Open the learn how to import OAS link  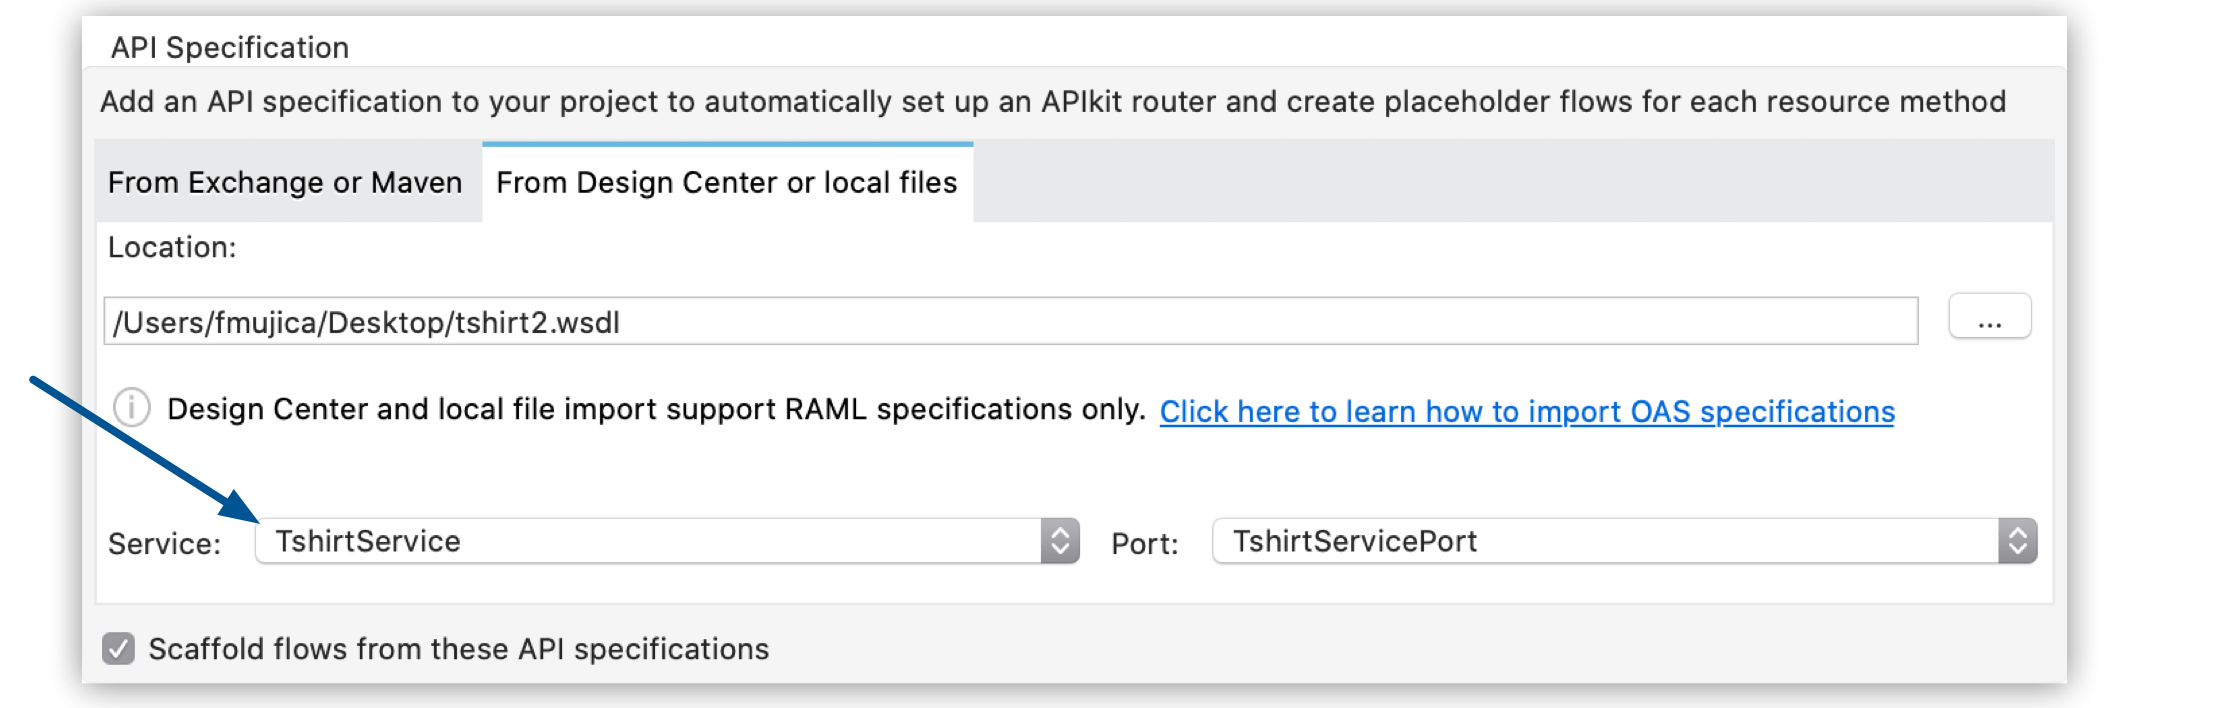1526,411
